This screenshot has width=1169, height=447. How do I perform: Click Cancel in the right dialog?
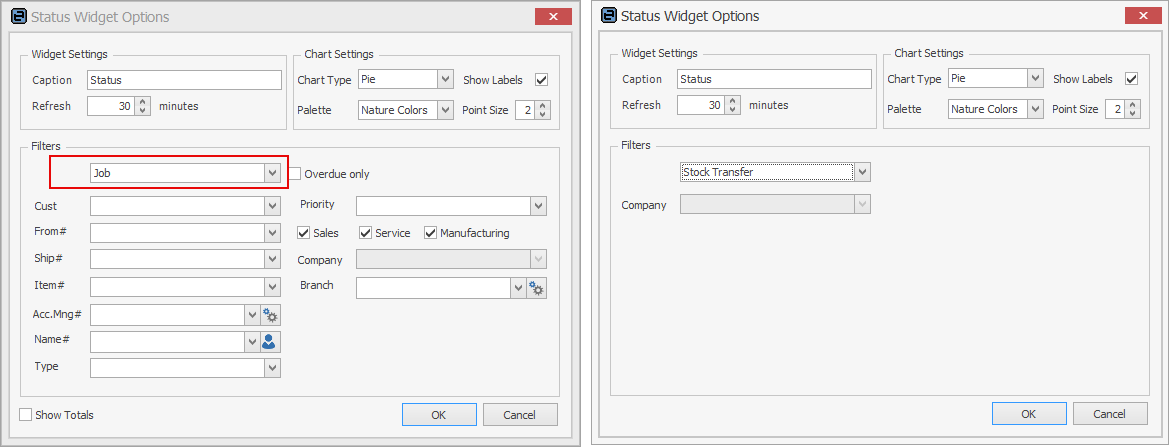[1109, 413]
